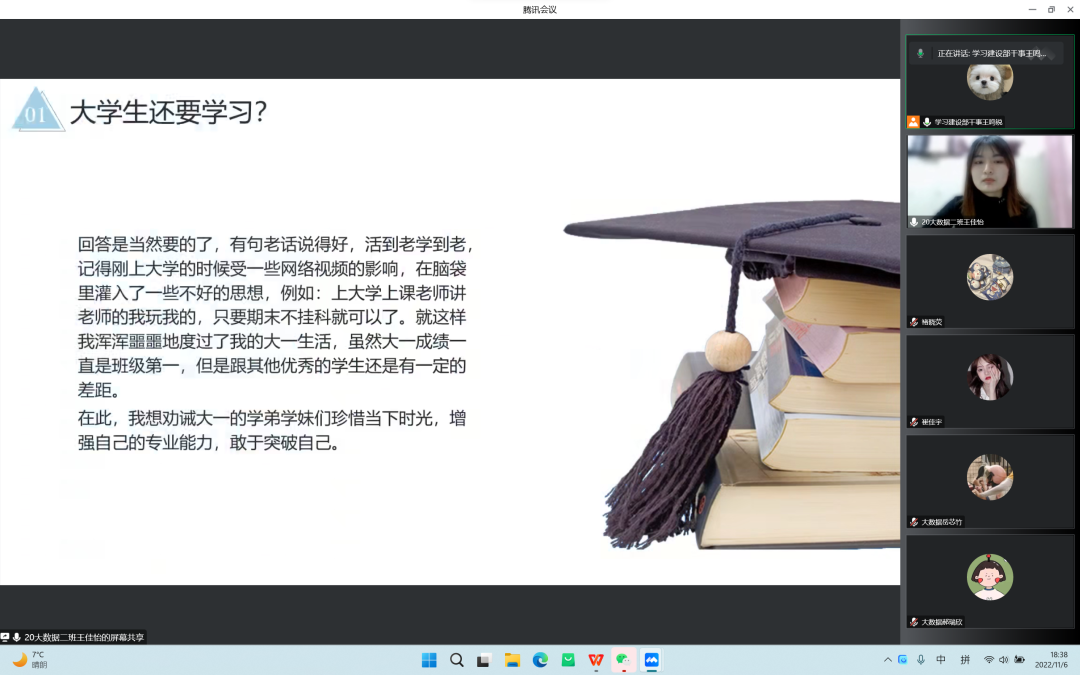
Task: Show hidden system tray icons
Action: click(888, 660)
